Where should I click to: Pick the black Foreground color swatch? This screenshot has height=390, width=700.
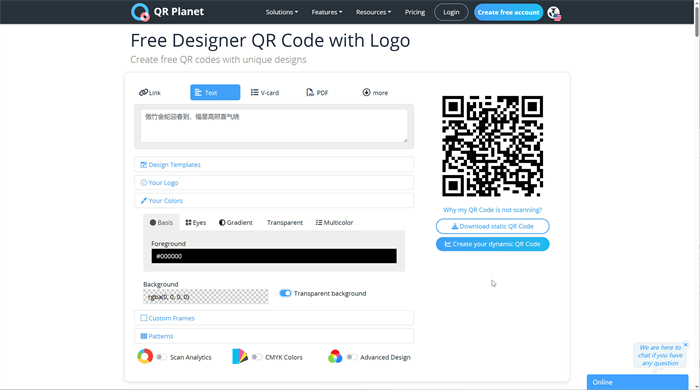pos(274,256)
